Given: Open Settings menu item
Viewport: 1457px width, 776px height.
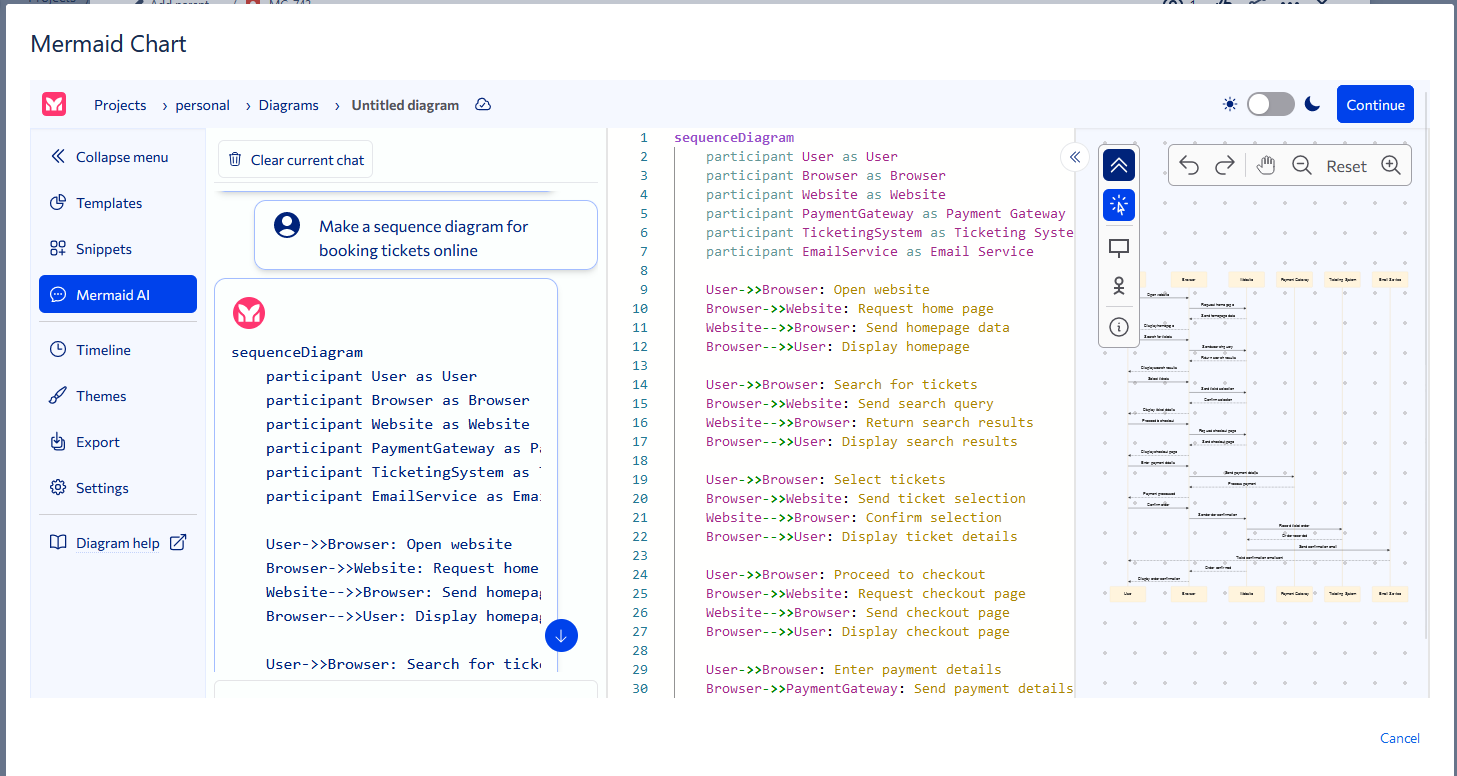Looking at the screenshot, I should (x=118, y=488).
